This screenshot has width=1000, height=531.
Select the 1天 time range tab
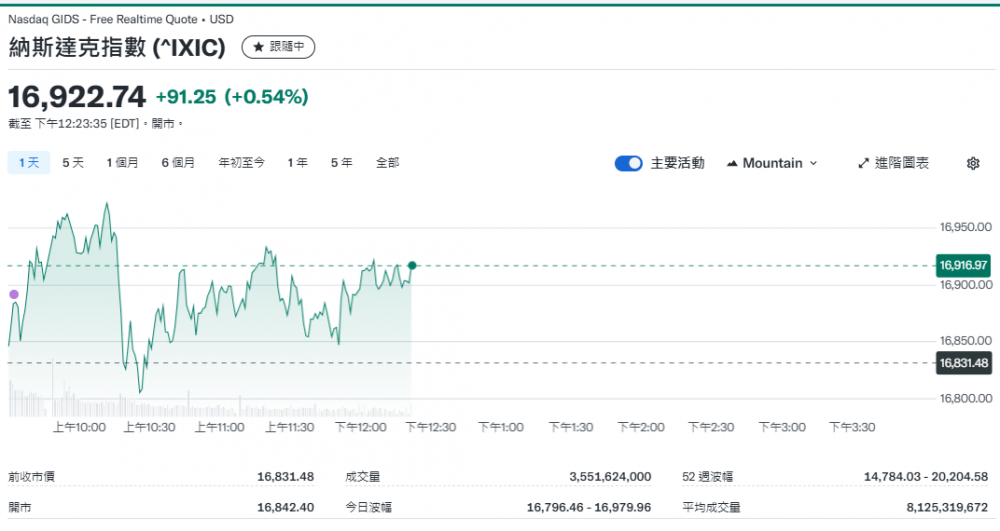(x=28, y=162)
